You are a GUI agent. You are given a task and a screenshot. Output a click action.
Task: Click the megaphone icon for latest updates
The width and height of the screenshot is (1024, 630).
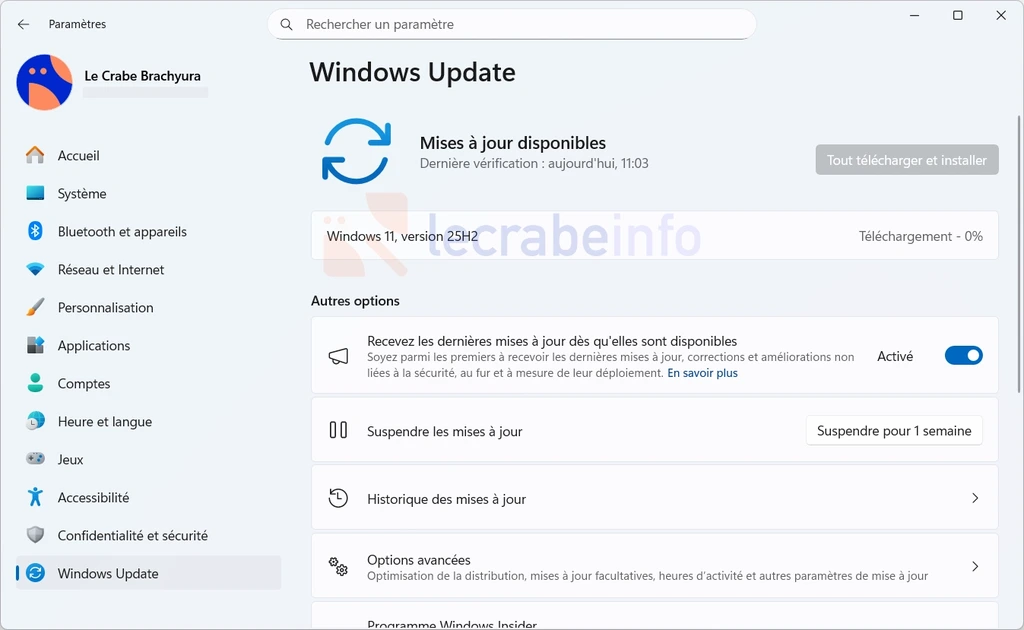pos(338,356)
